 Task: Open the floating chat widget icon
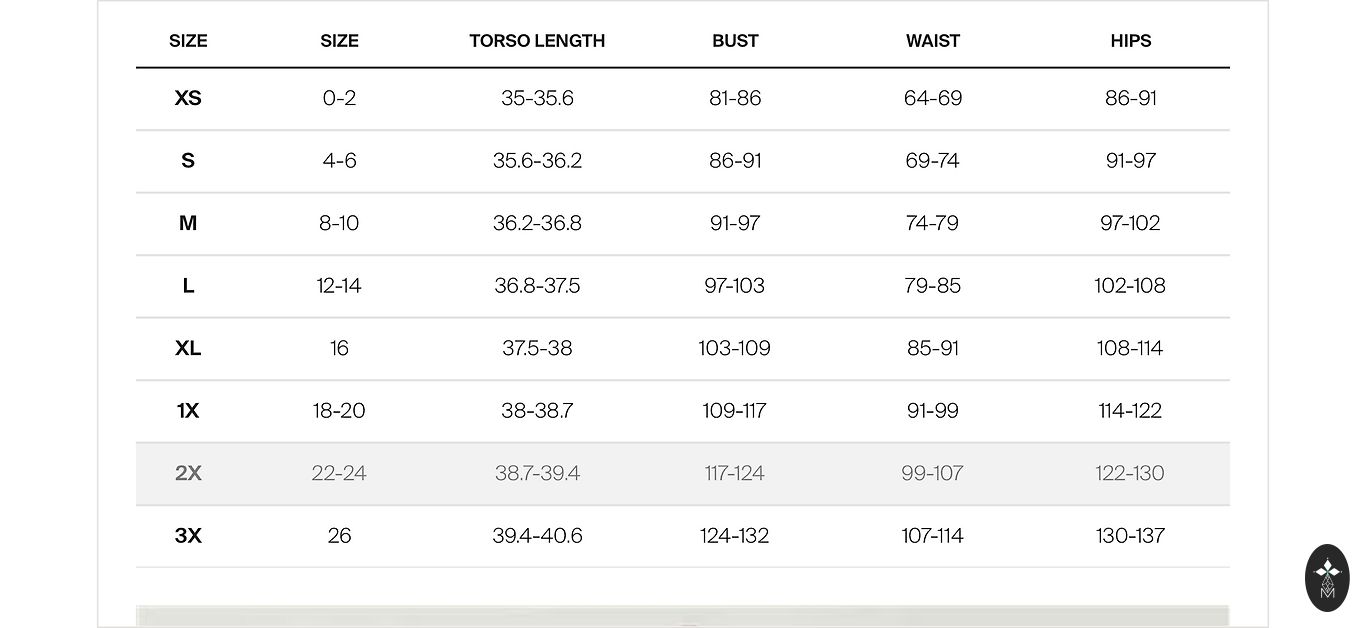pos(1327,578)
